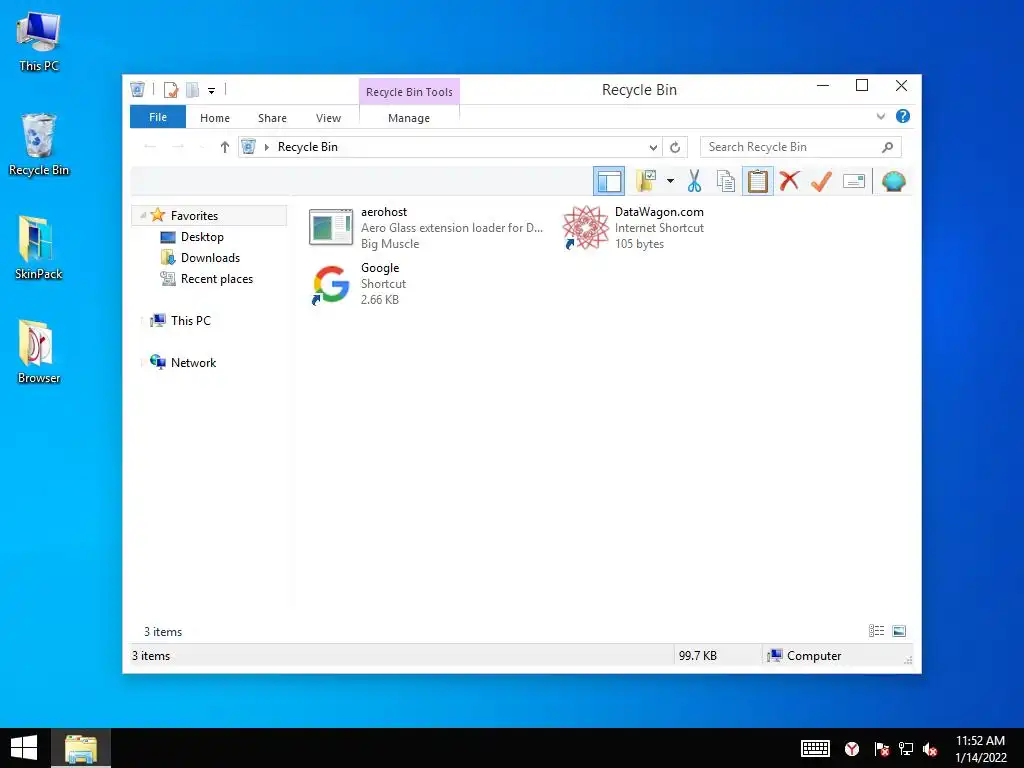Open the taskbar clock and date
Image resolution: width=1024 pixels, height=768 pixels.
point(980,748)
